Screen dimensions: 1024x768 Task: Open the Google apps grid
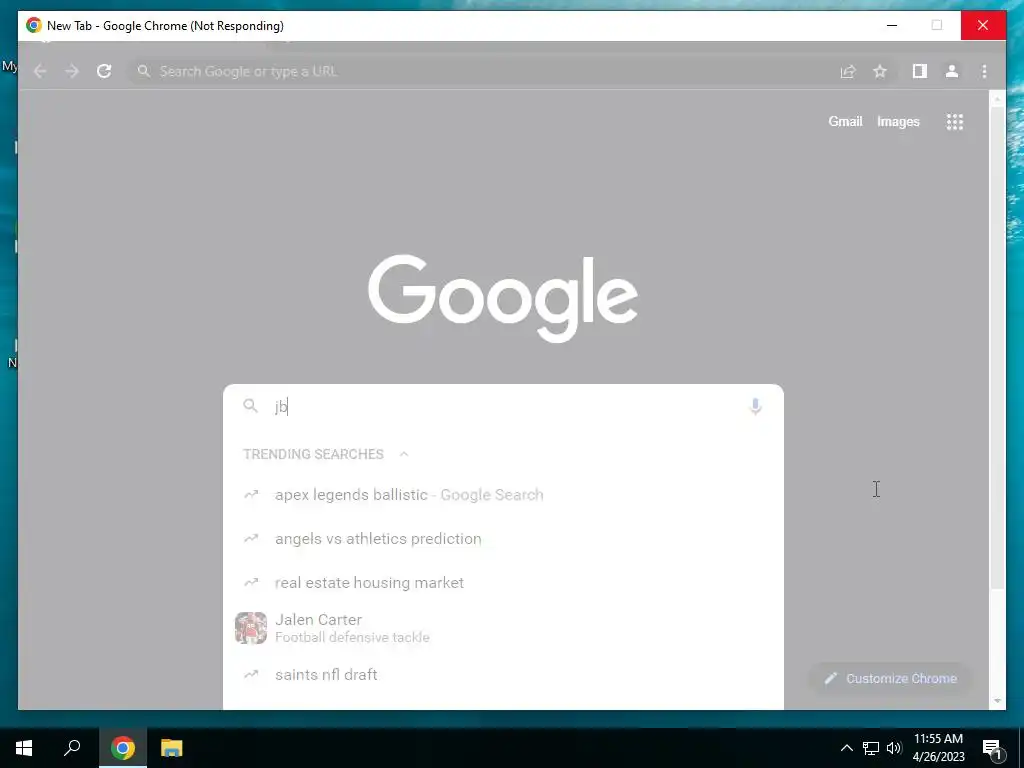(x=955, y=121)
